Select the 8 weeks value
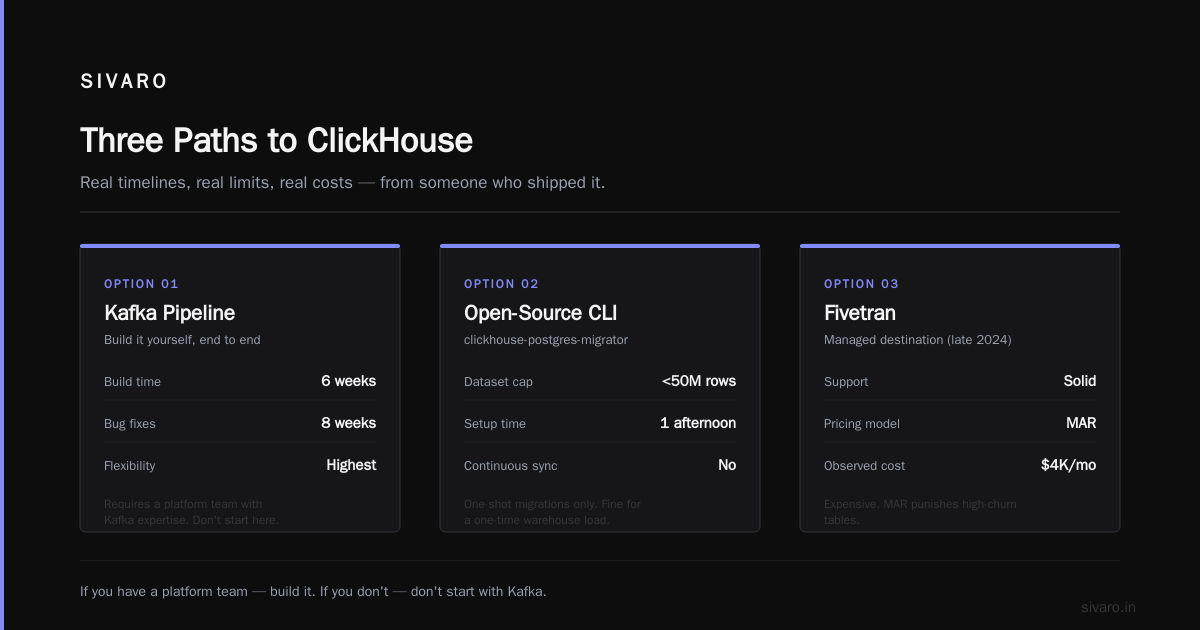The image size is (1200, 630). (x=348, y=423)
